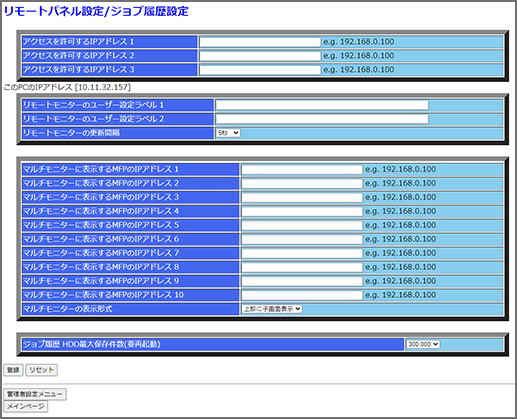Click the リモートパネル設定/ジョブ履歴設定 heading
The width and height of the screenshot is (517, 419).
coord(96,11)
